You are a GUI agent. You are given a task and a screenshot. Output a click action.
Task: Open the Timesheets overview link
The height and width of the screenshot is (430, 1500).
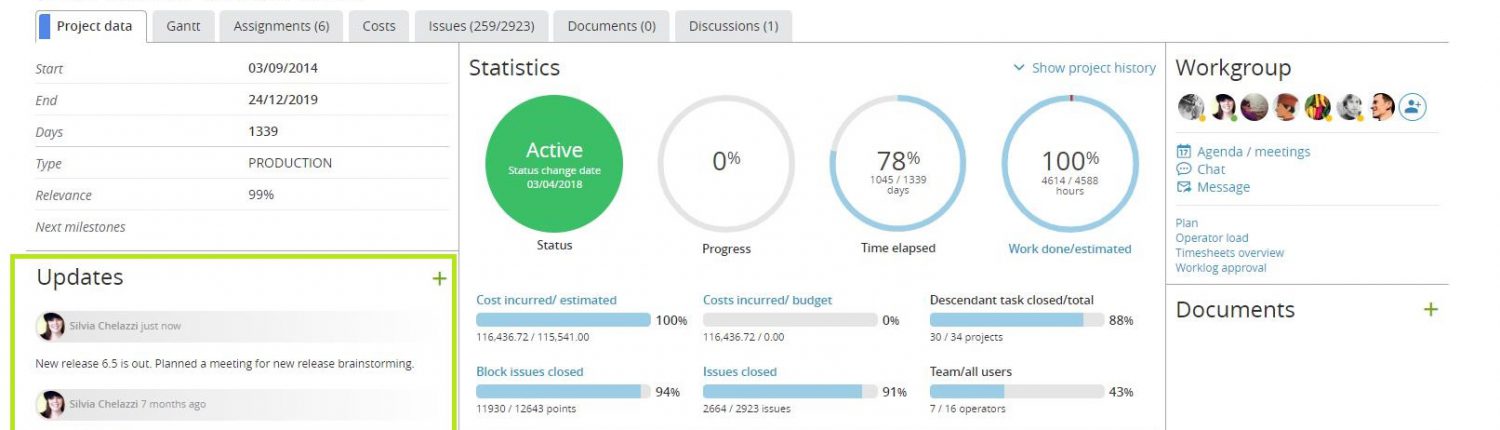pos(1229,253)
